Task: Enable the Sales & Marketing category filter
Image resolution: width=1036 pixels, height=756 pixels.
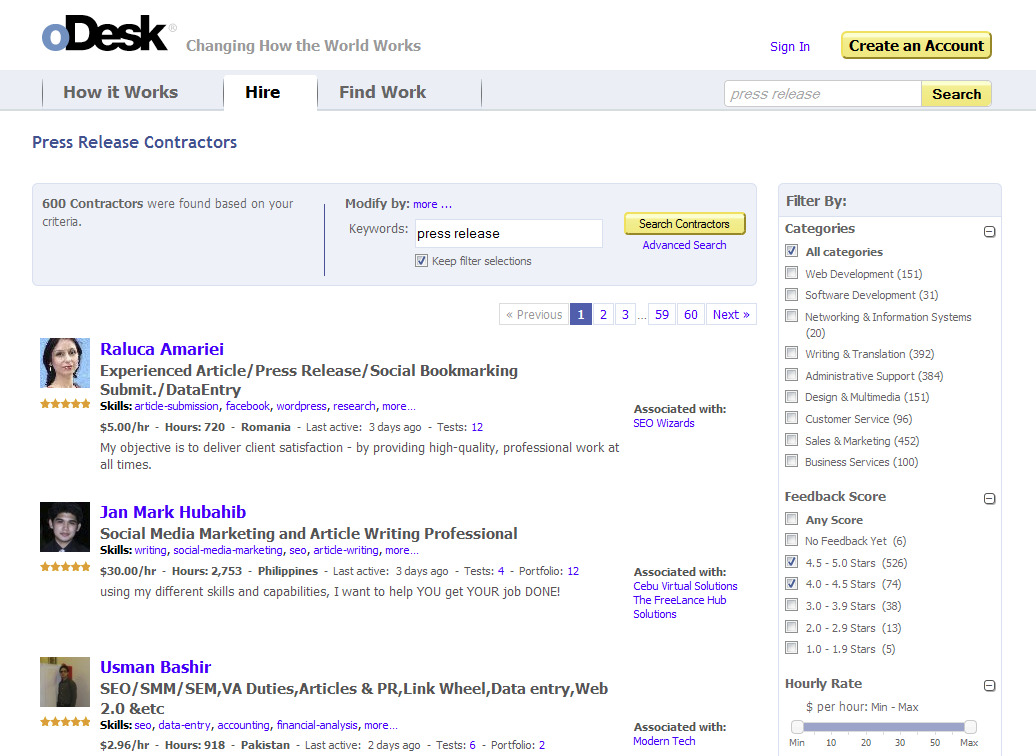Action: click(792, 440)
